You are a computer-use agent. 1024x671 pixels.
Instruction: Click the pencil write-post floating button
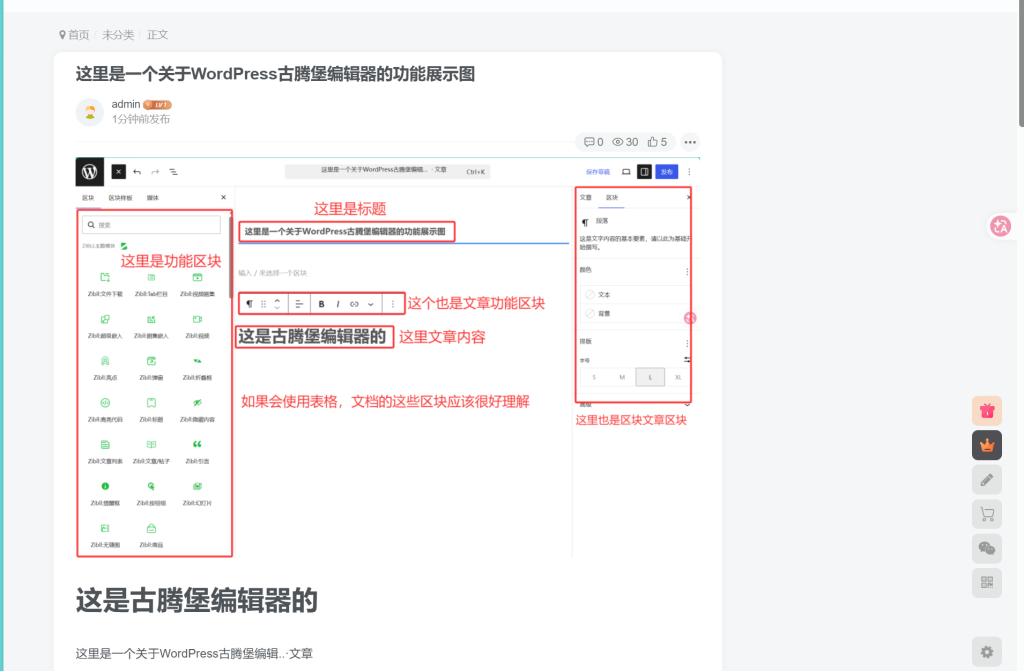[987, 480]
